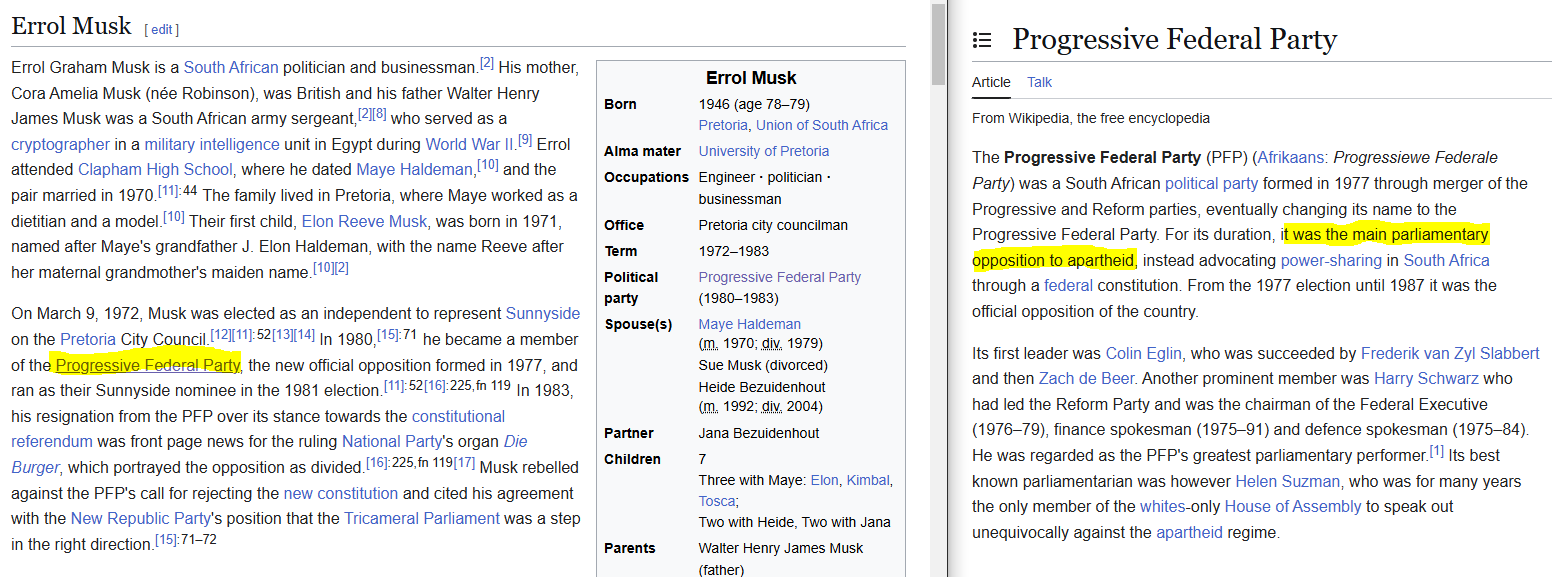Click the Kimbal link under Children

tap(867, 480)
